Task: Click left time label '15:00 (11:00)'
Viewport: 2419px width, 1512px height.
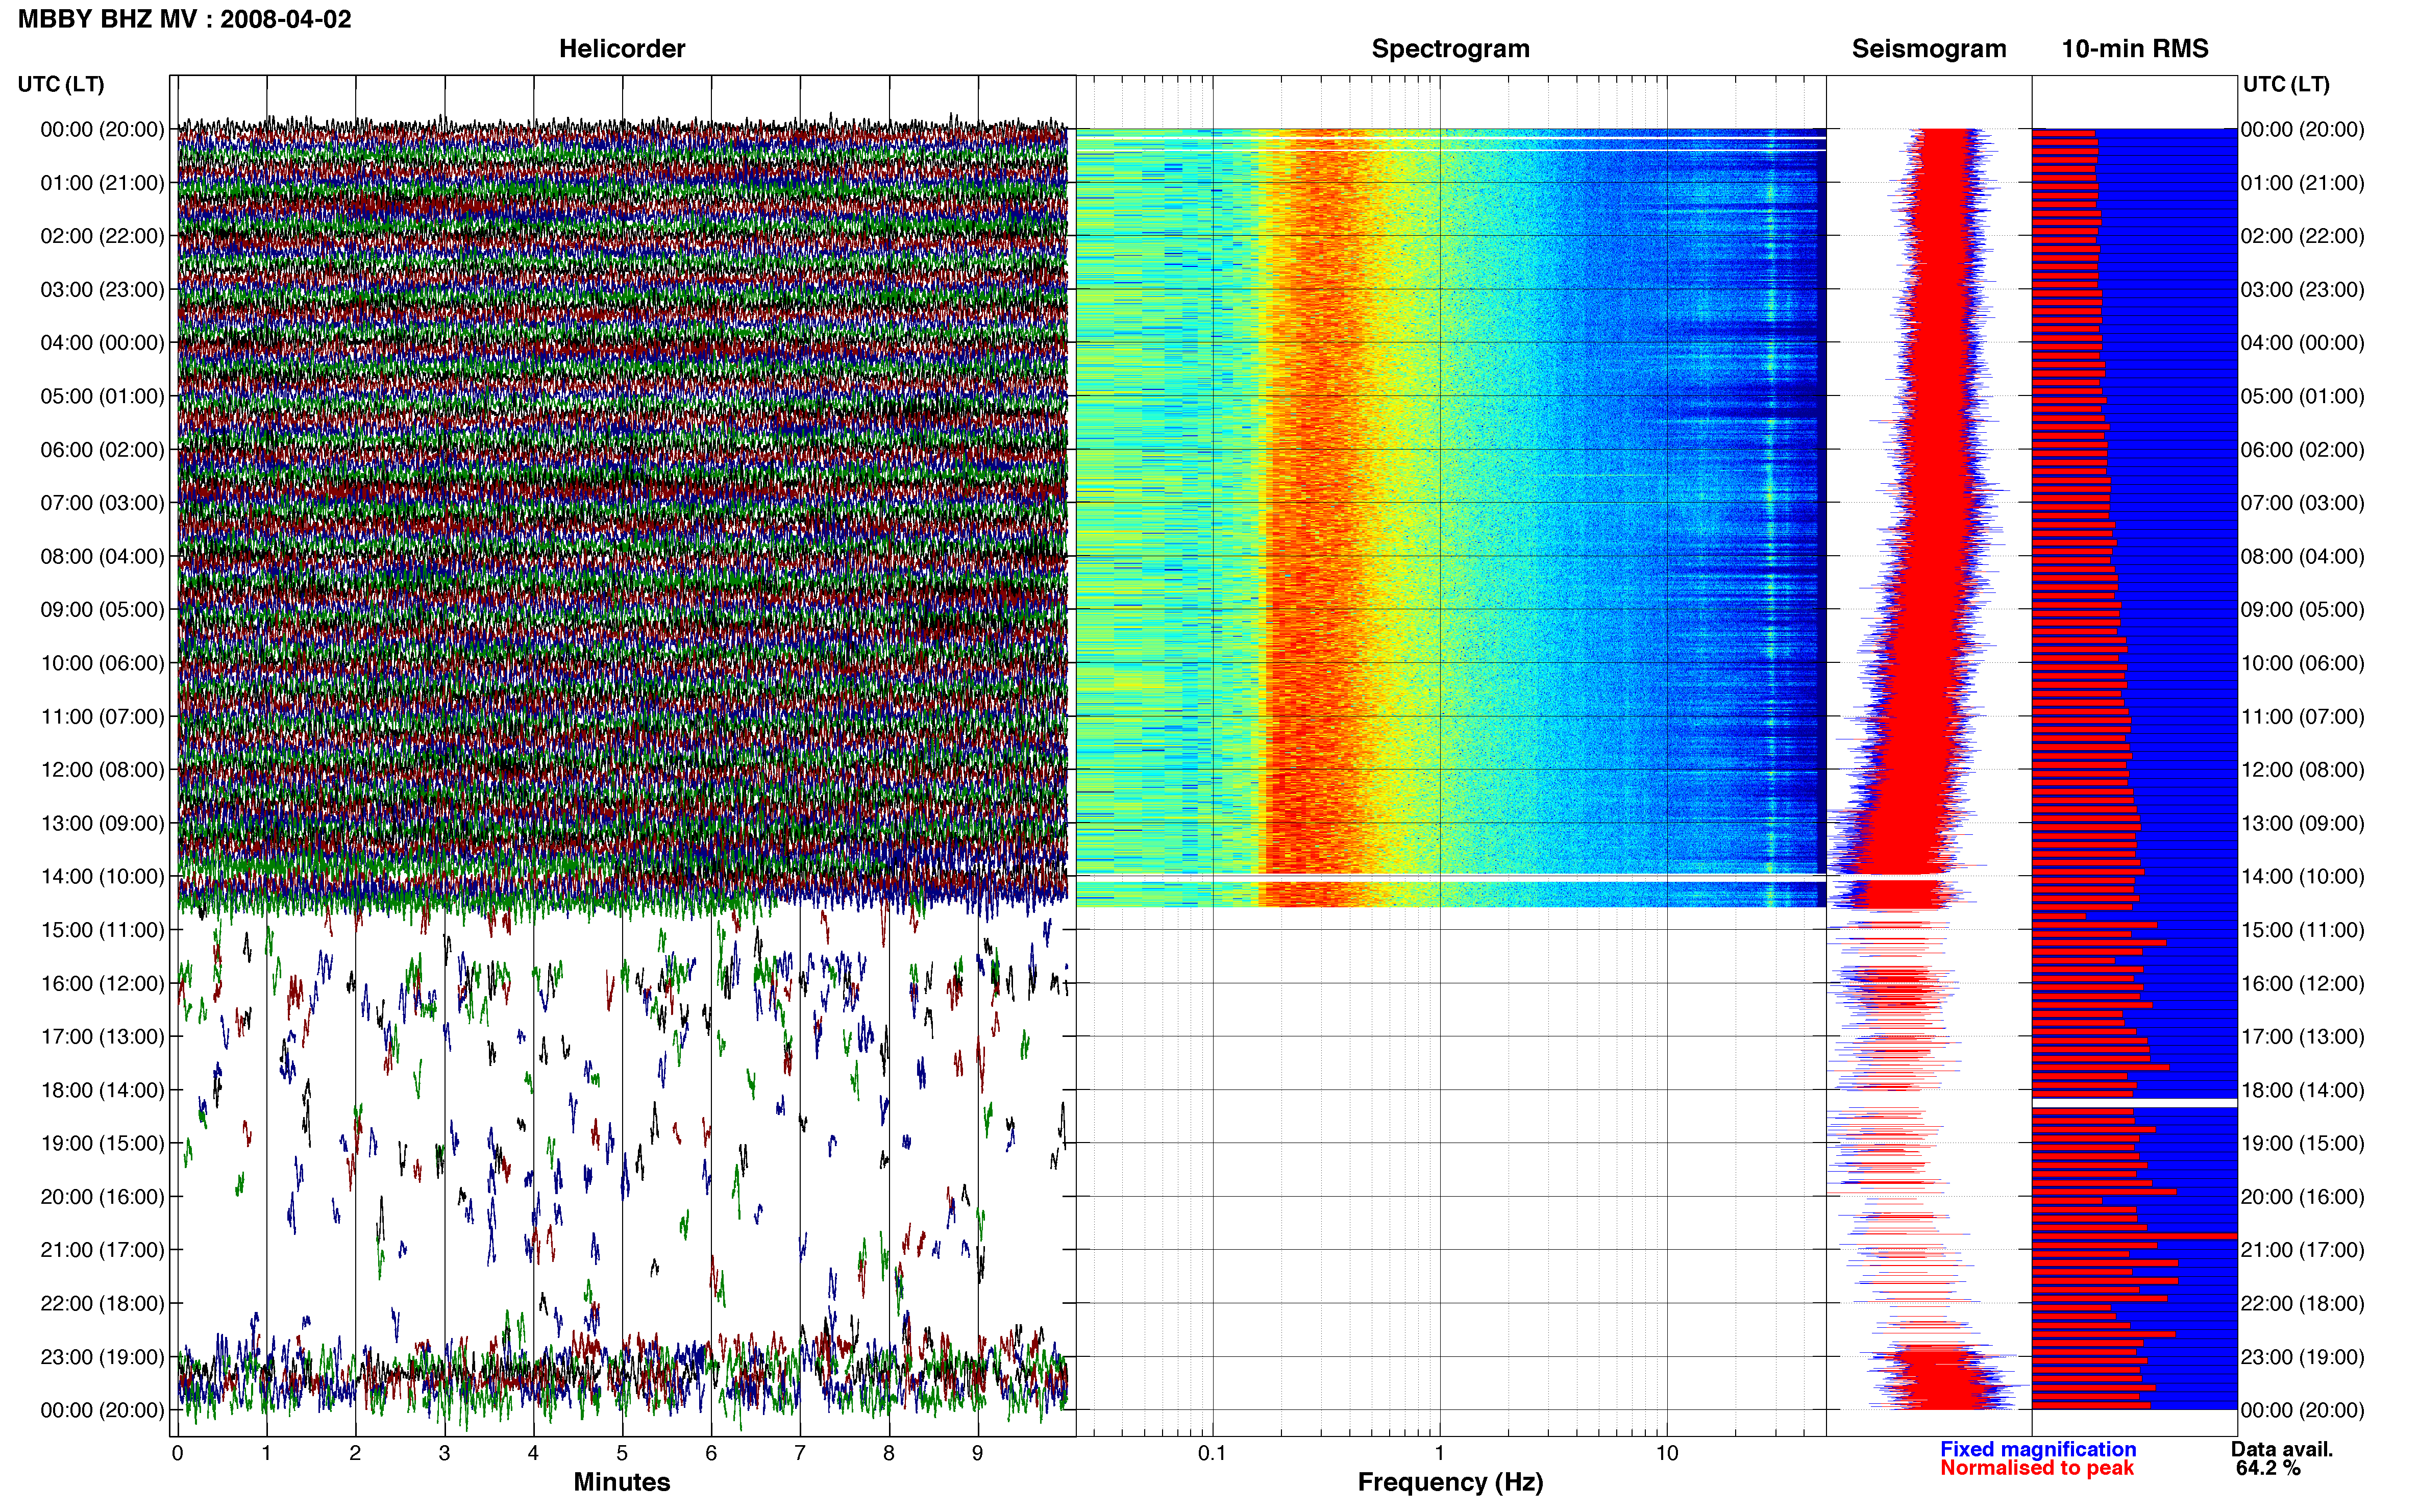Action: (102, 930)
